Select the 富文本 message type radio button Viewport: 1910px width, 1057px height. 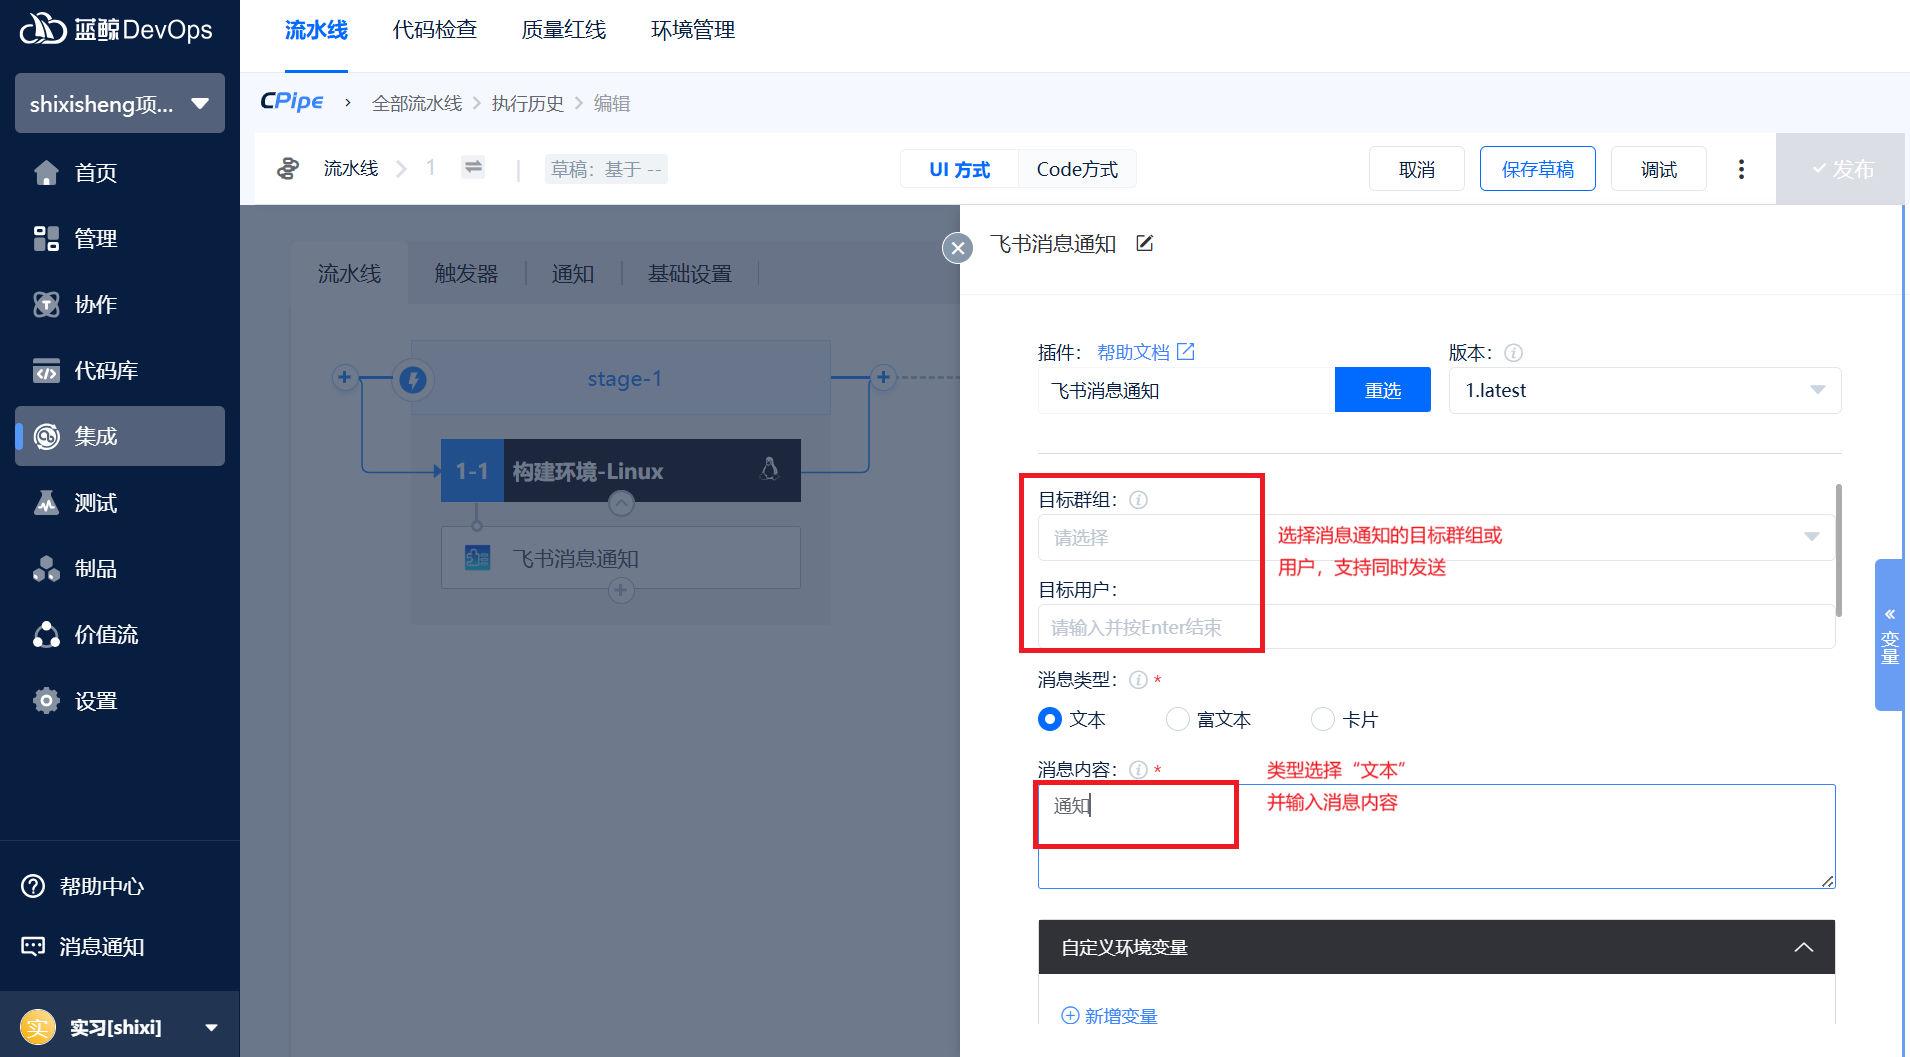tap(1178, 719)
